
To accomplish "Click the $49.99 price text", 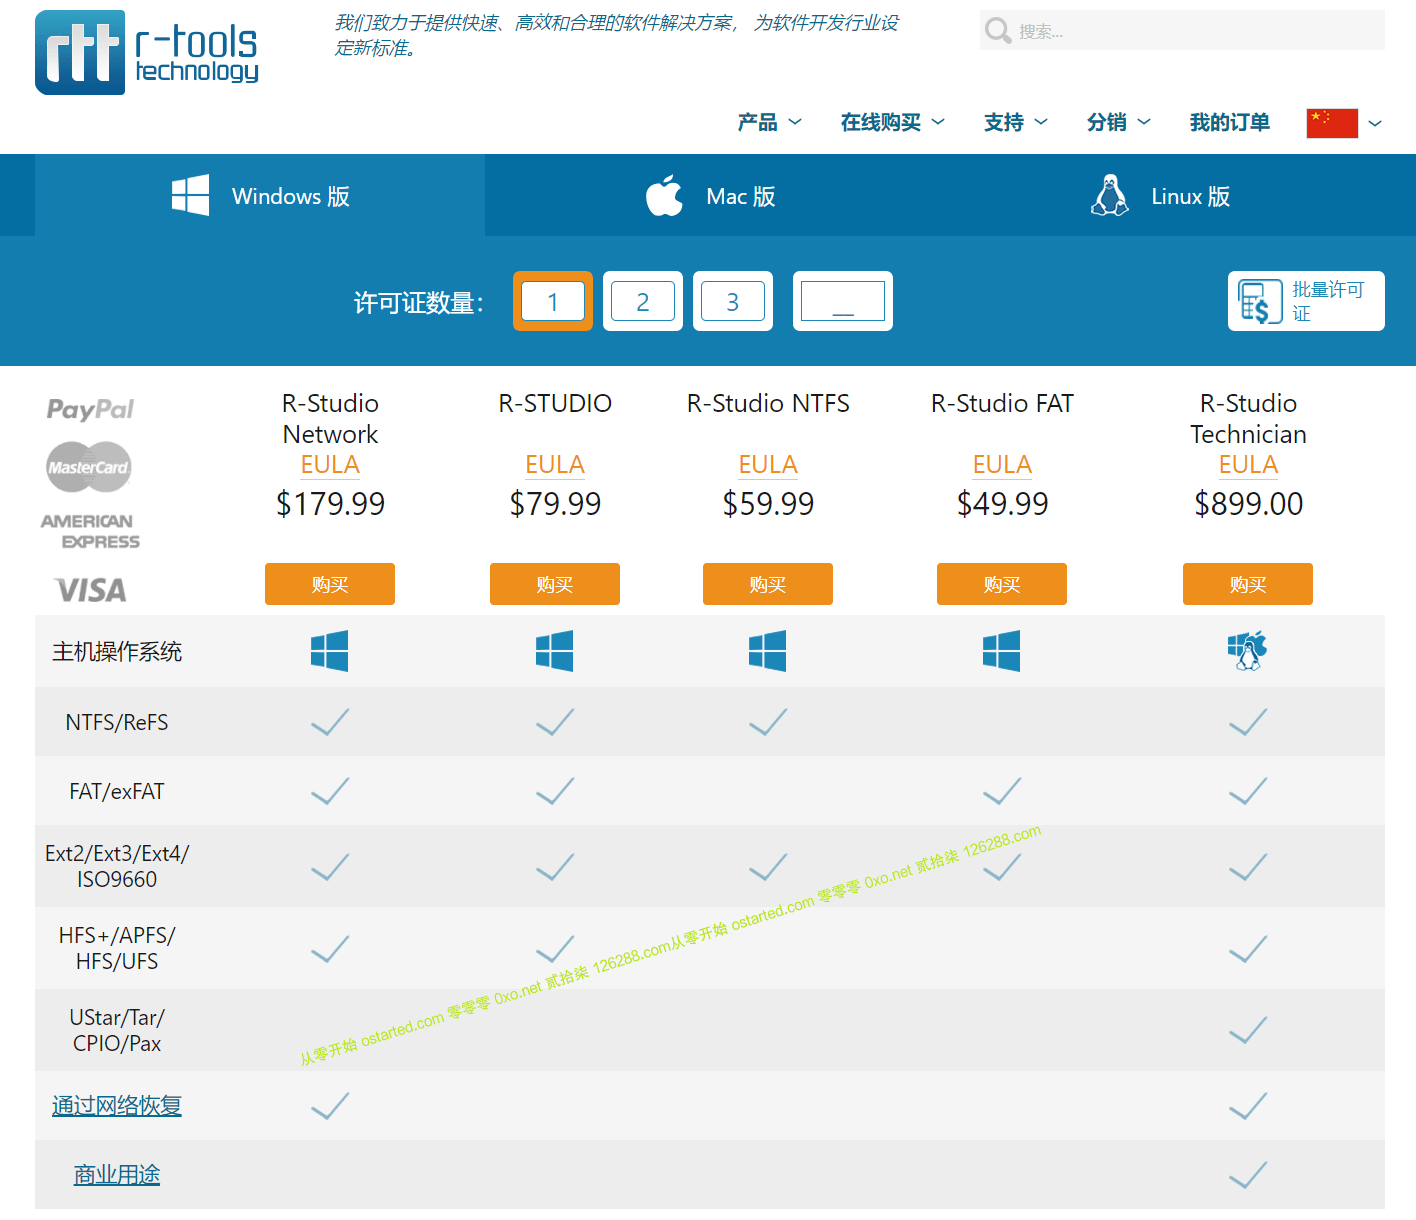I will point(1002,504).
